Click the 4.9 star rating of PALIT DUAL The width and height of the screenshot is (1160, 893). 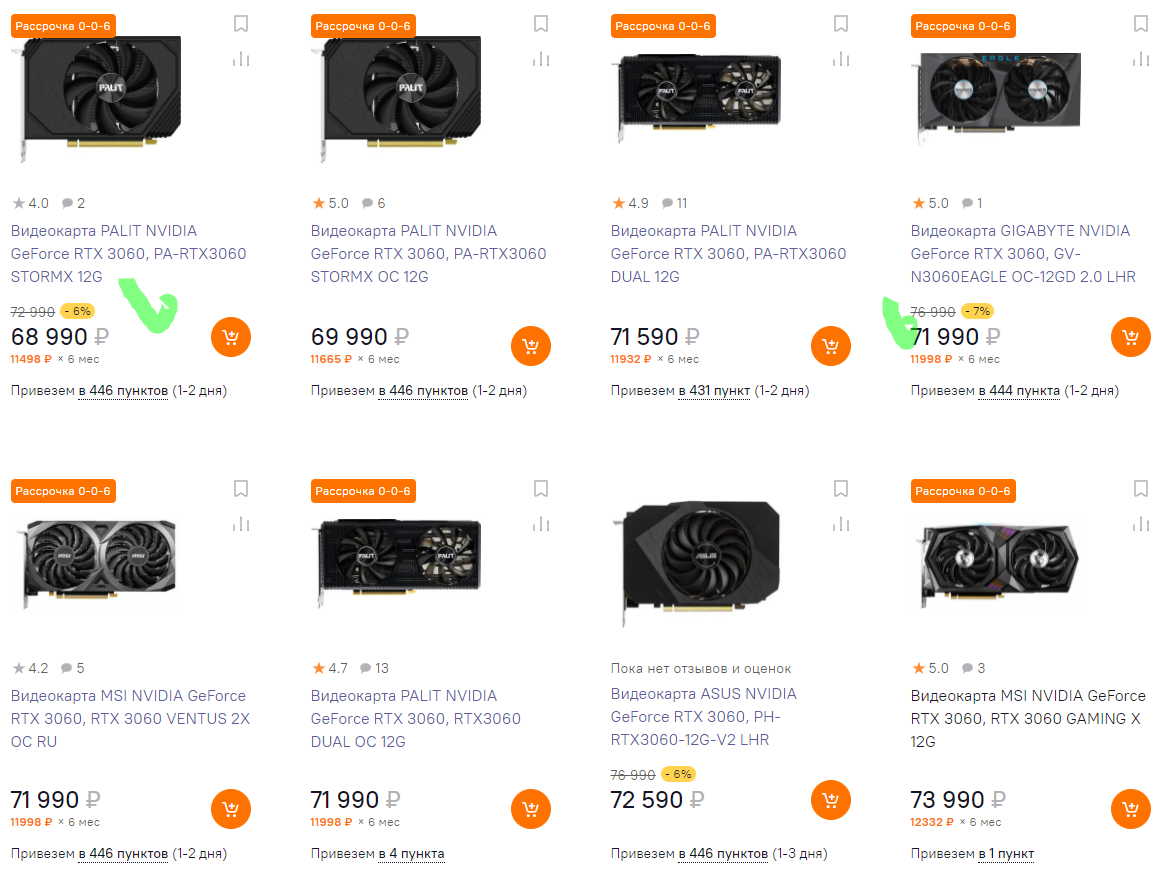click(630, 203)
